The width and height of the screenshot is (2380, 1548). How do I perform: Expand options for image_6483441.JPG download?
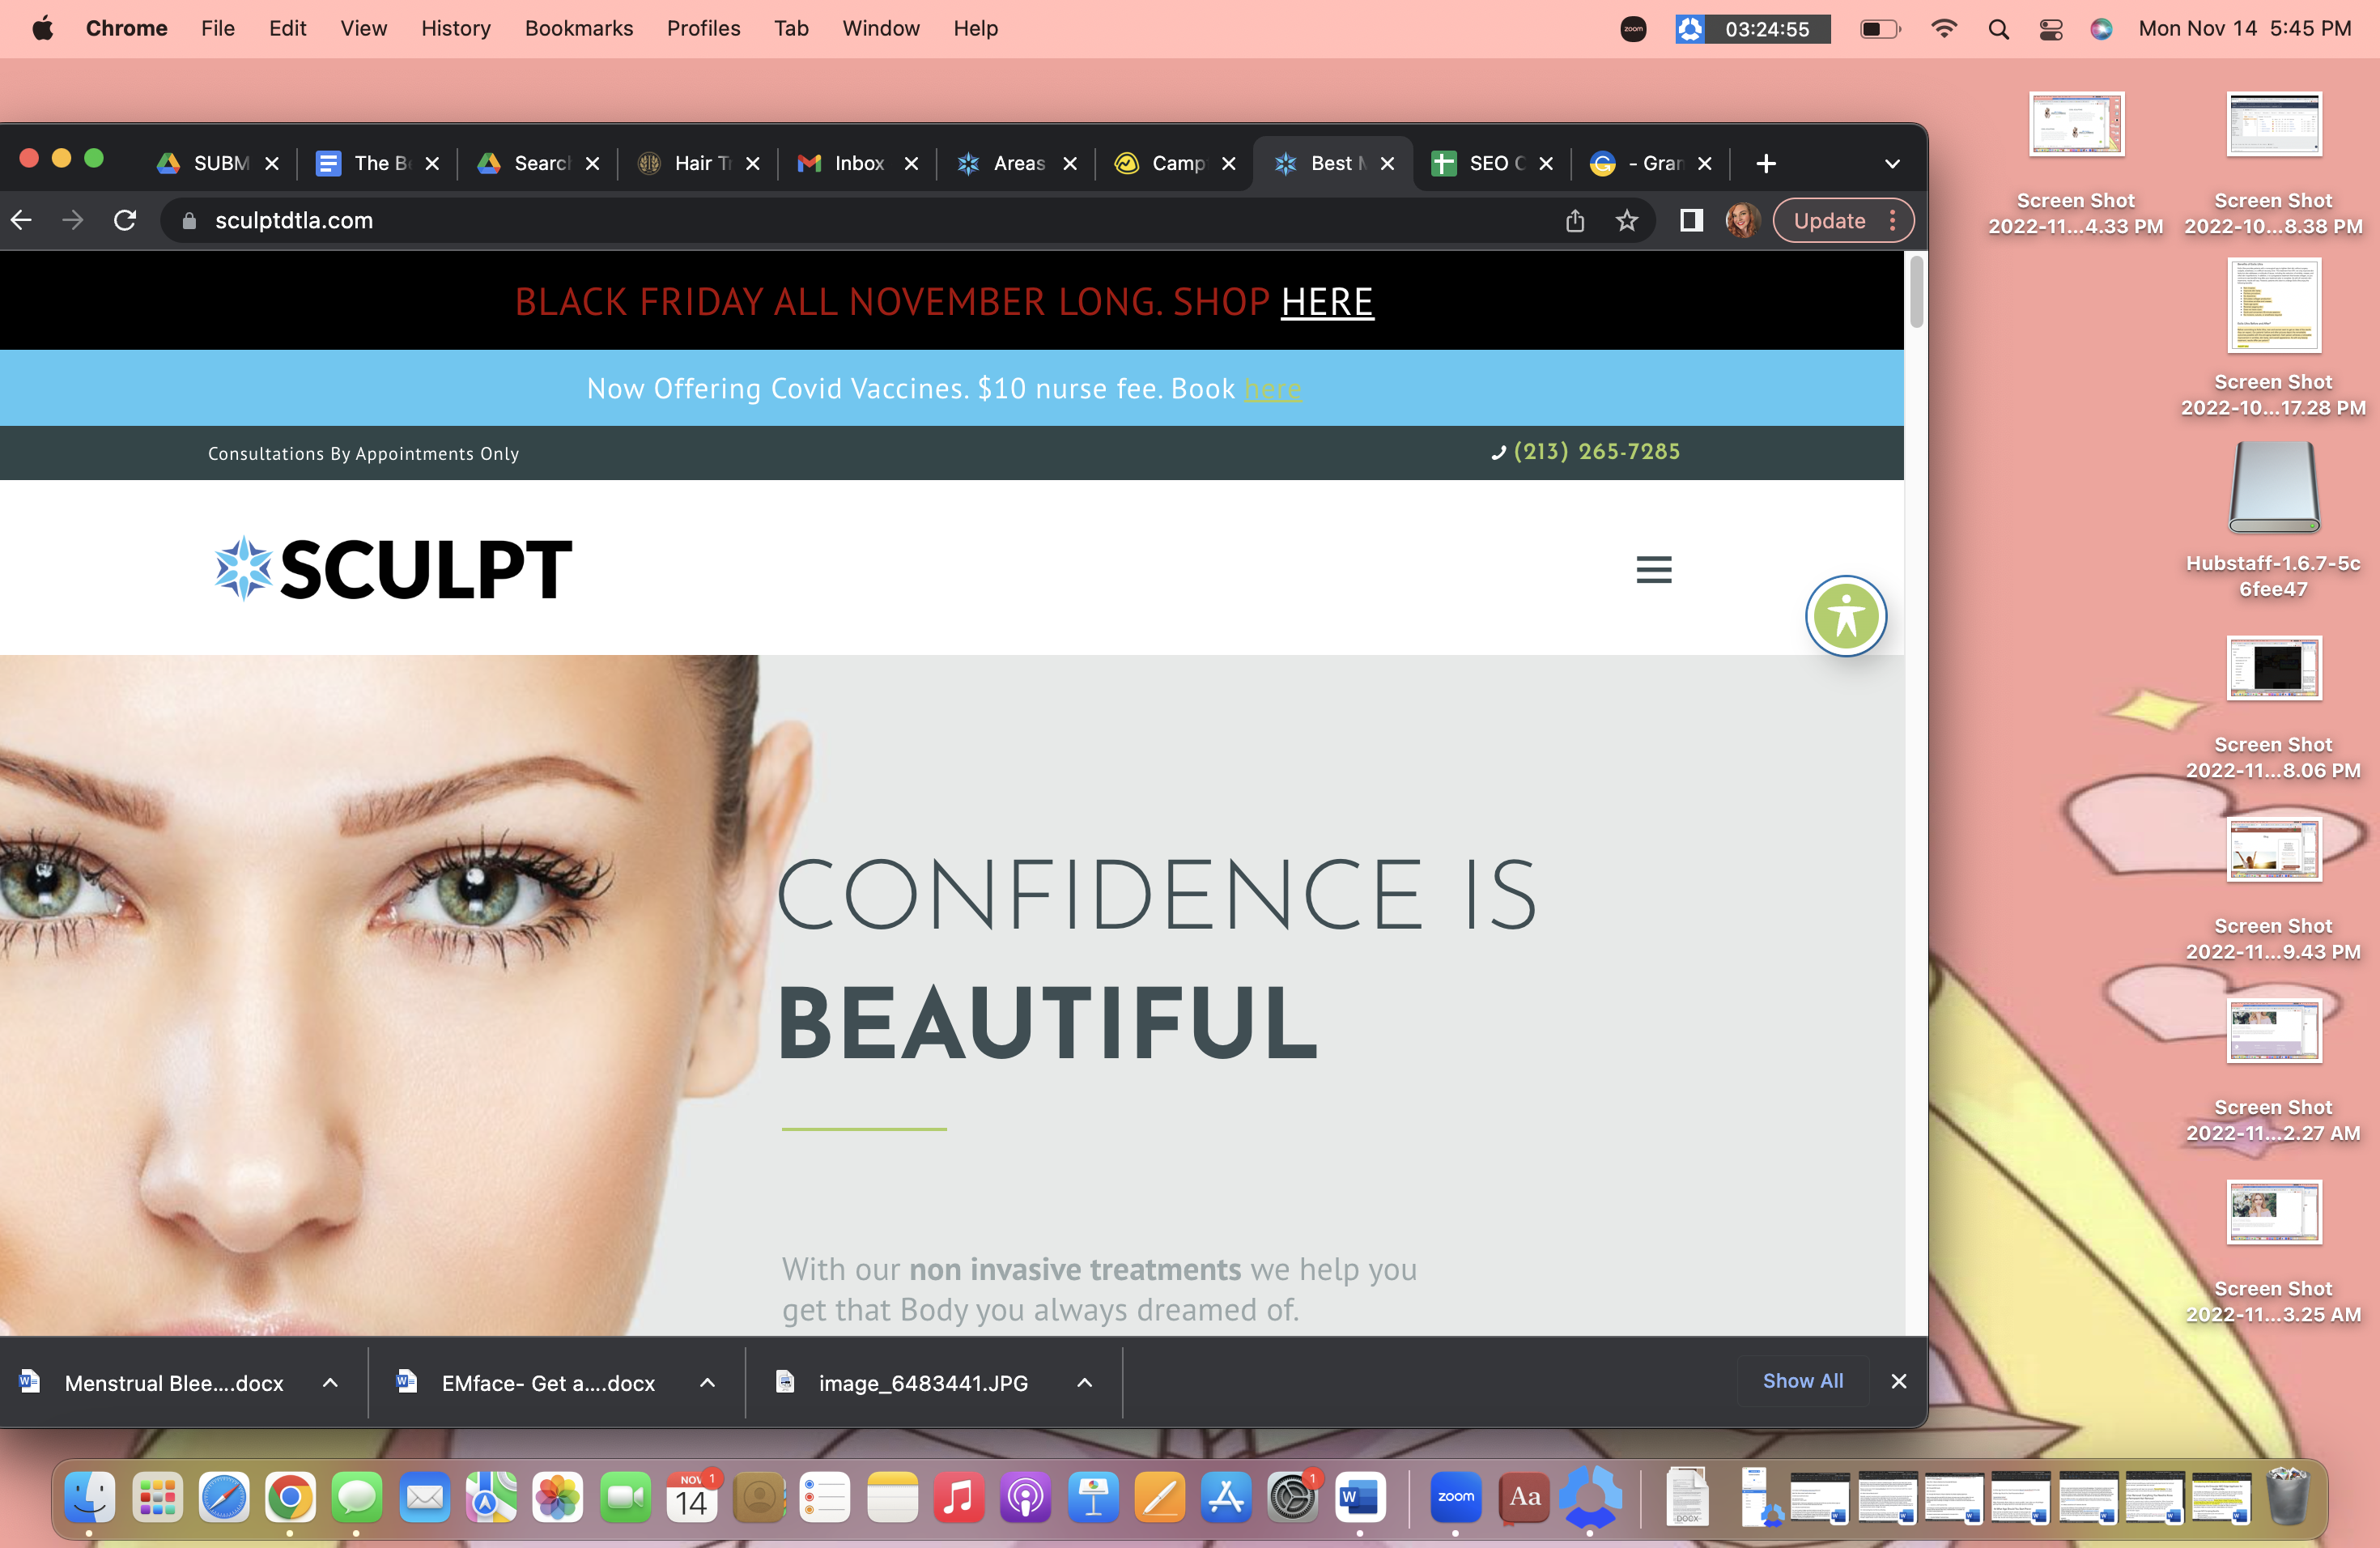point(1084,1383)
